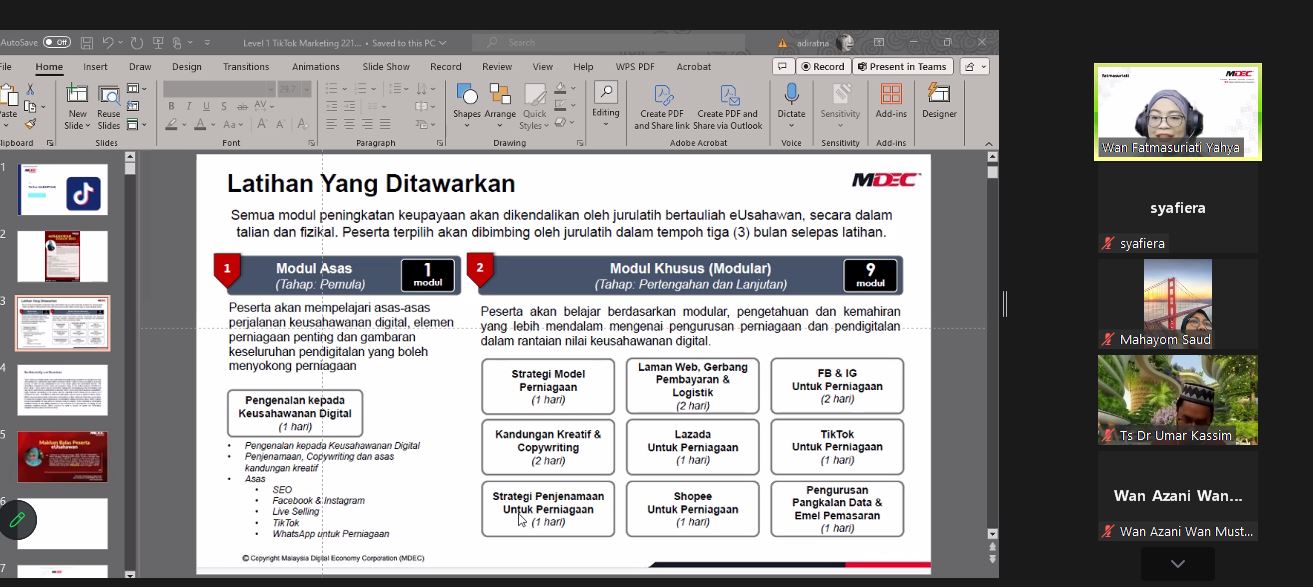Select the Format Painter brush
The width and height of the screenshot is (1313, 587).
[31, 124]
